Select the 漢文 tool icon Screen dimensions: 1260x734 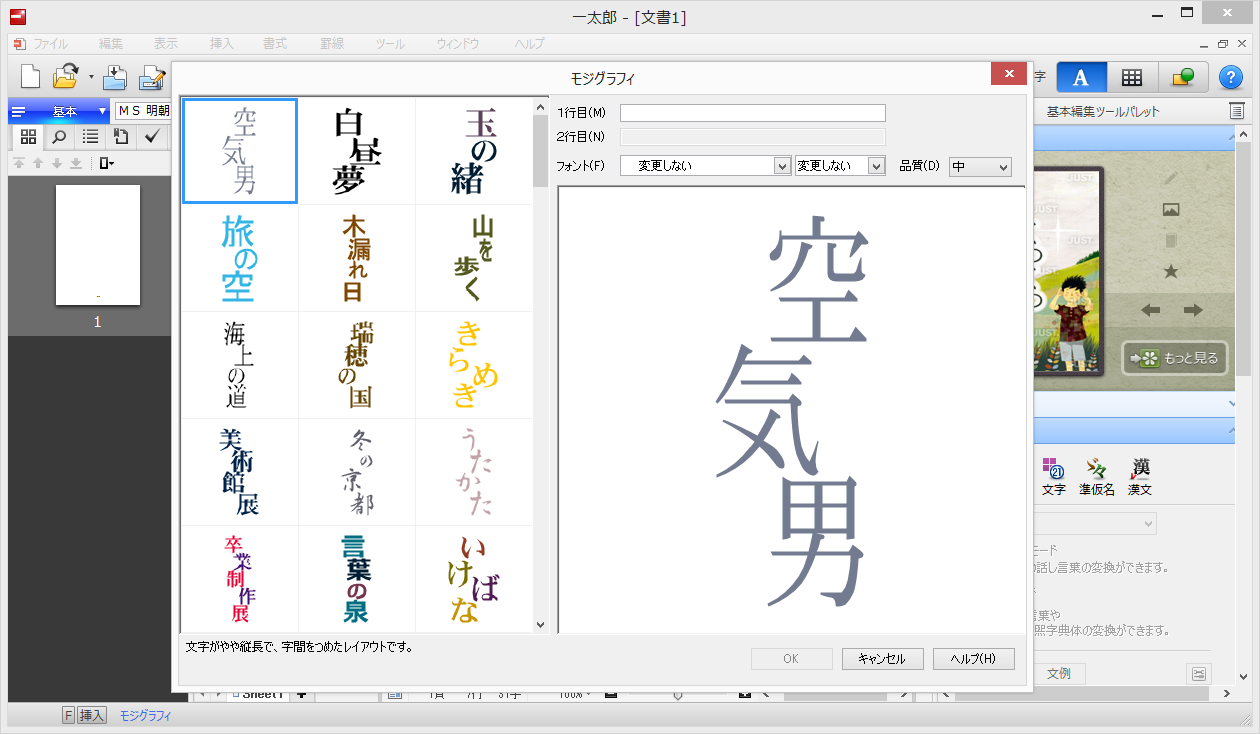1139,473
